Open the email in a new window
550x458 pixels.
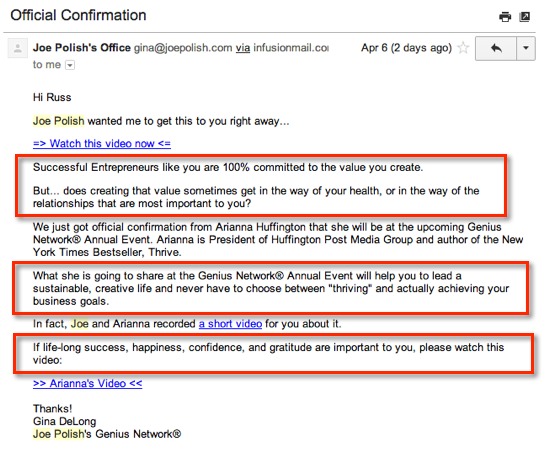pos(525,16)
